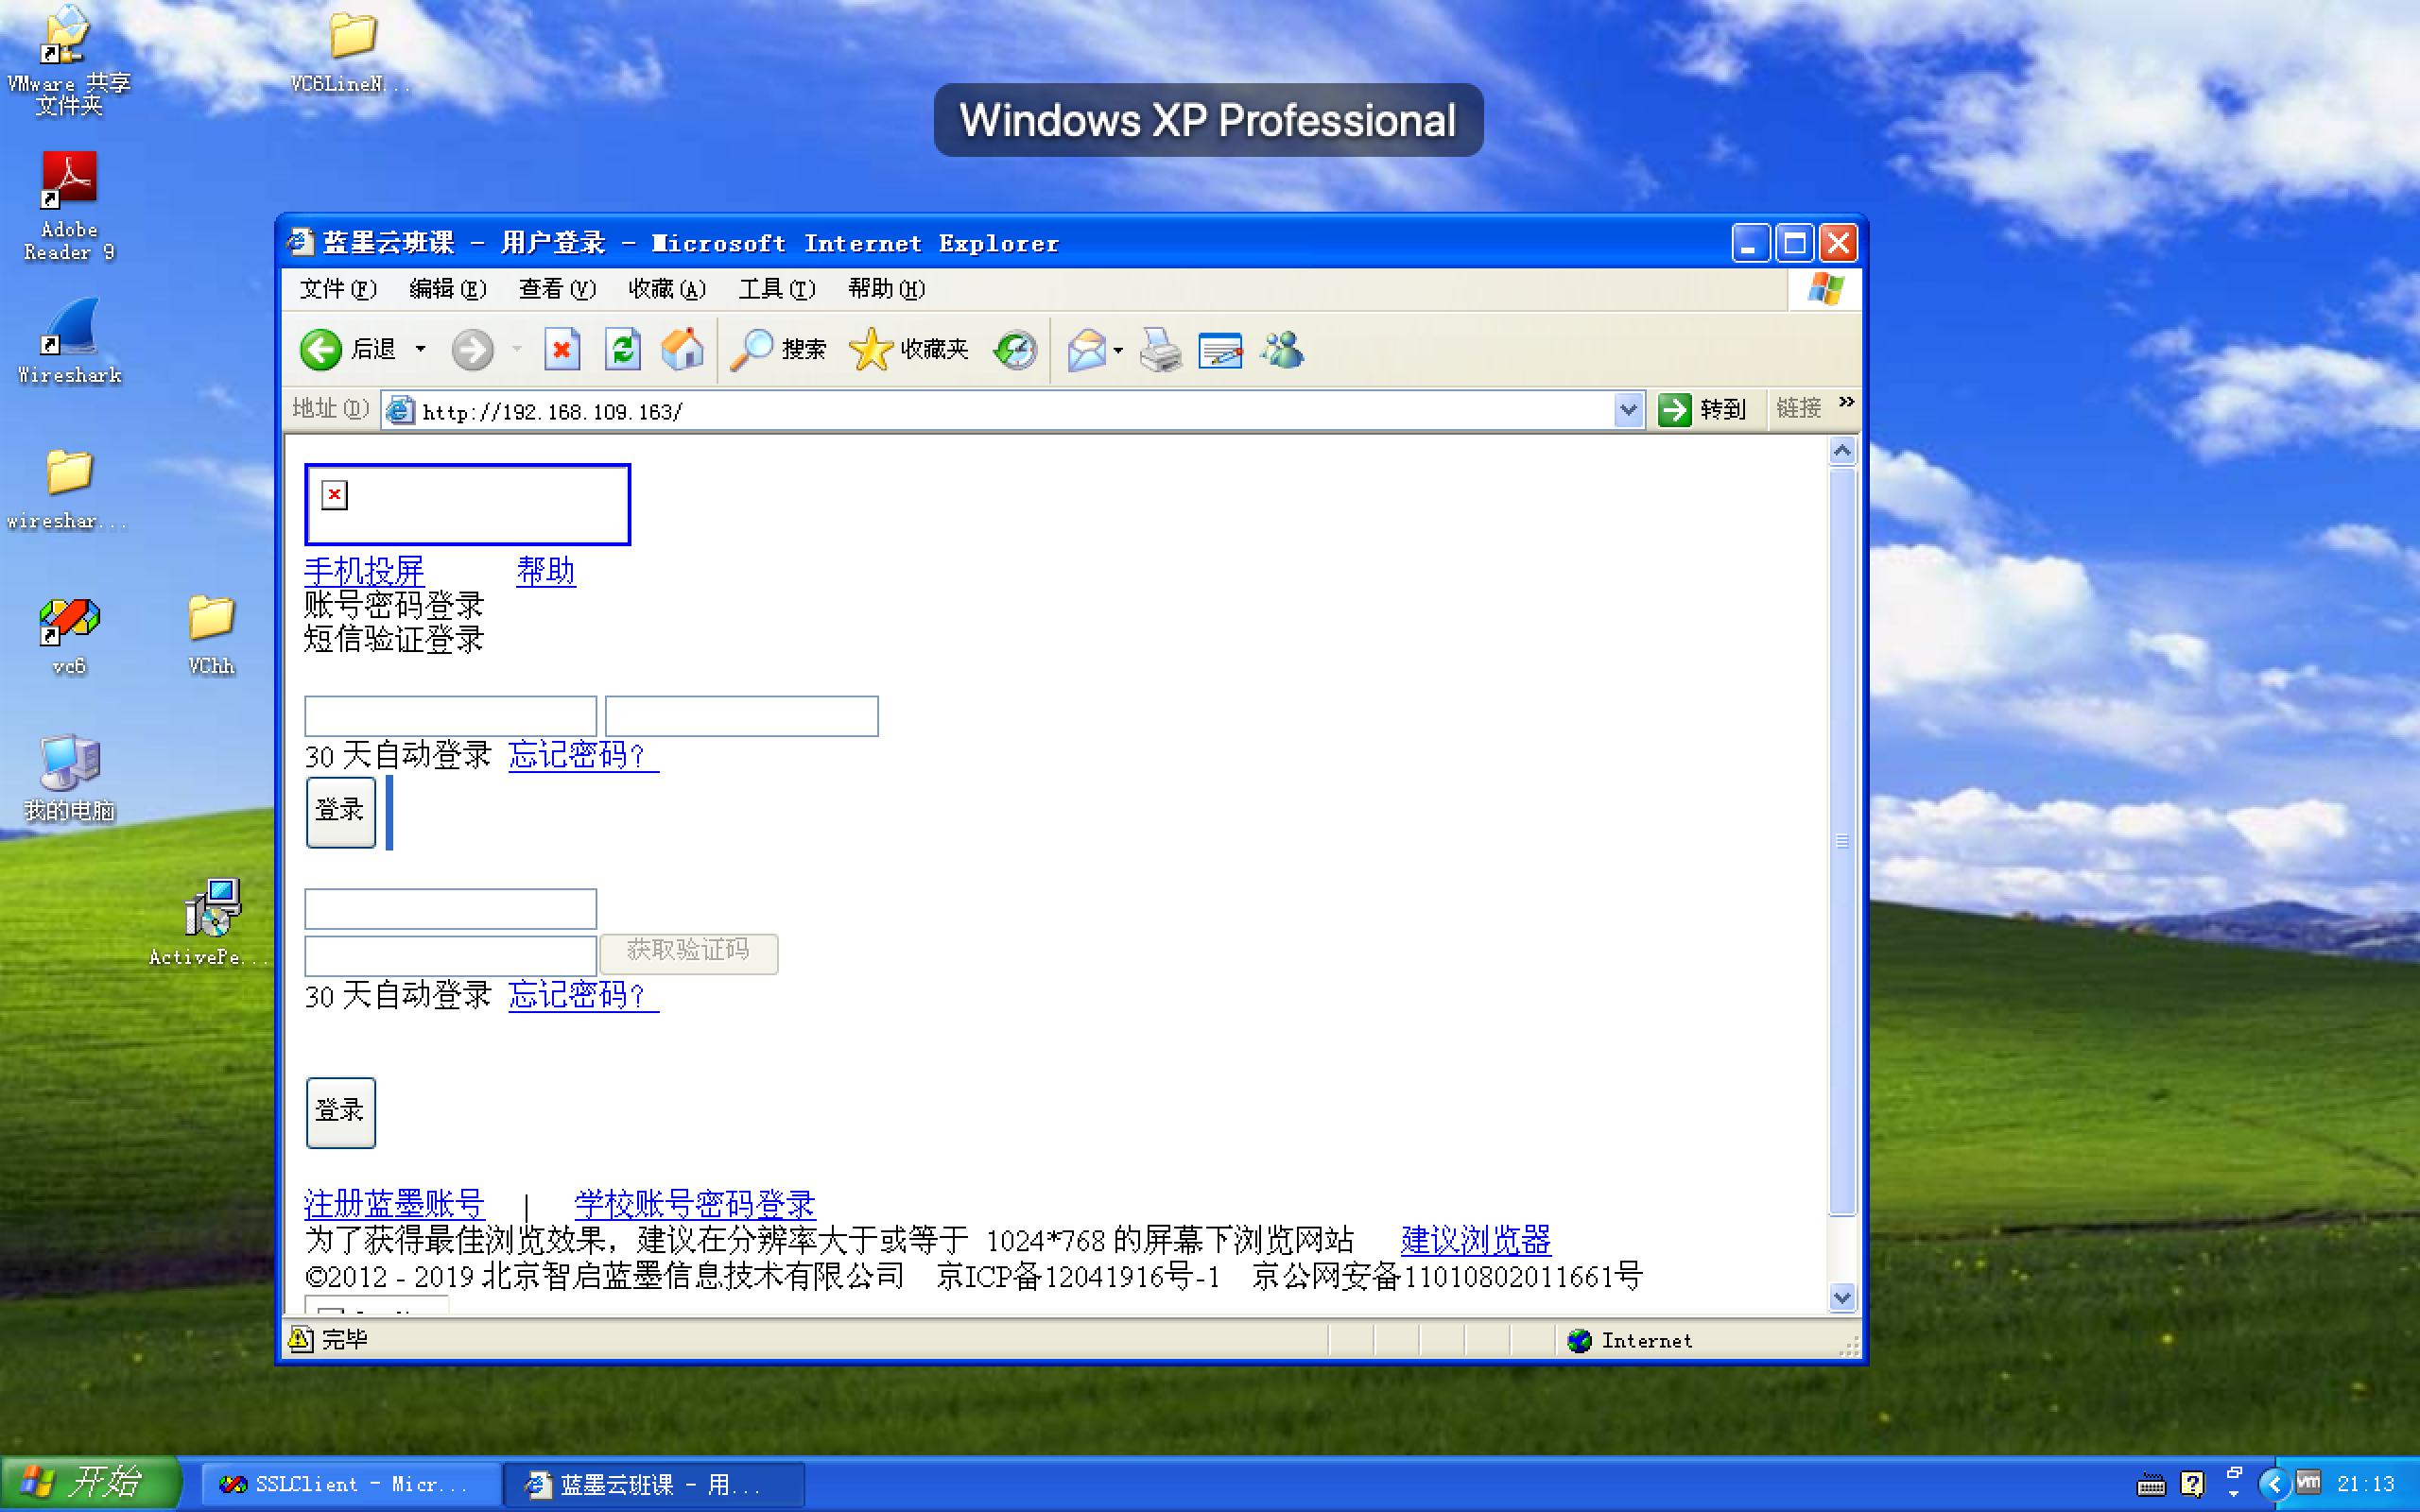
Task: Expand the Back button history dropdown arrow
Action: (421, 349)
